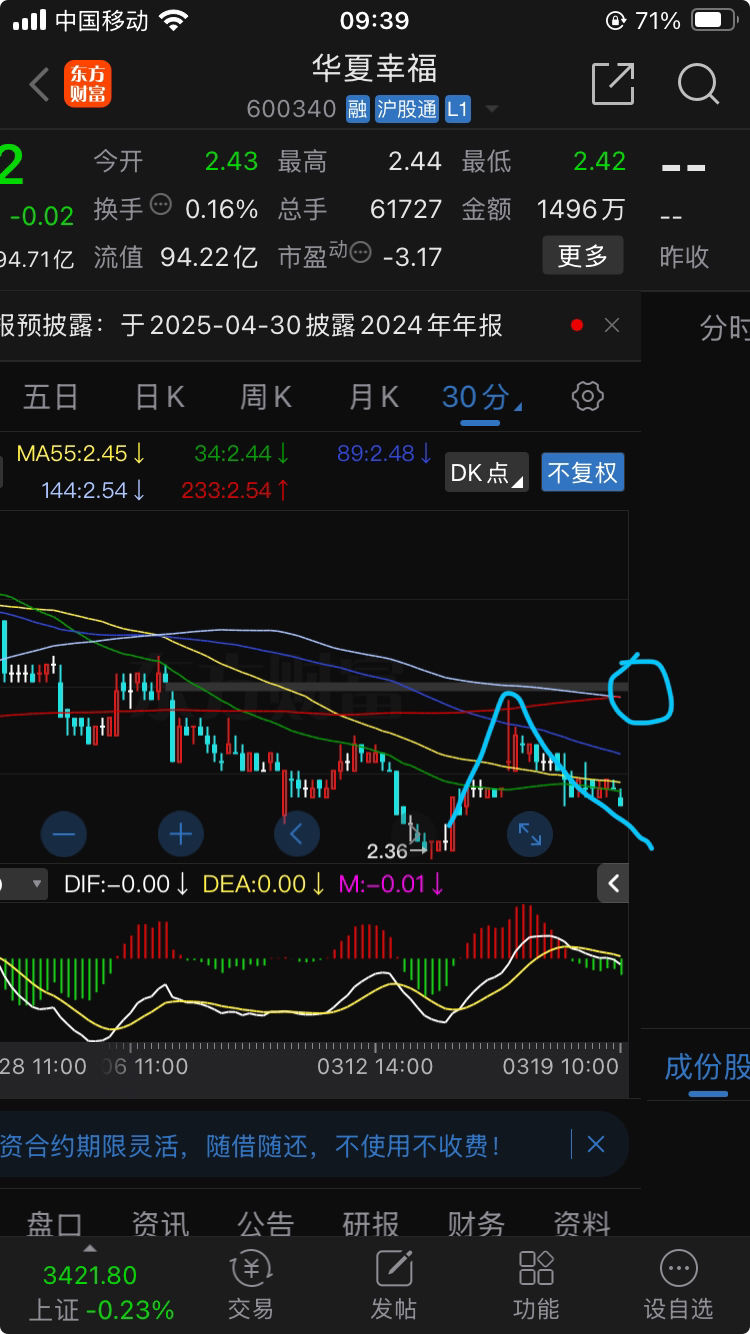Open the search magnifier icon
This screenshot has width=750, height=1334.
pos(698,85)
